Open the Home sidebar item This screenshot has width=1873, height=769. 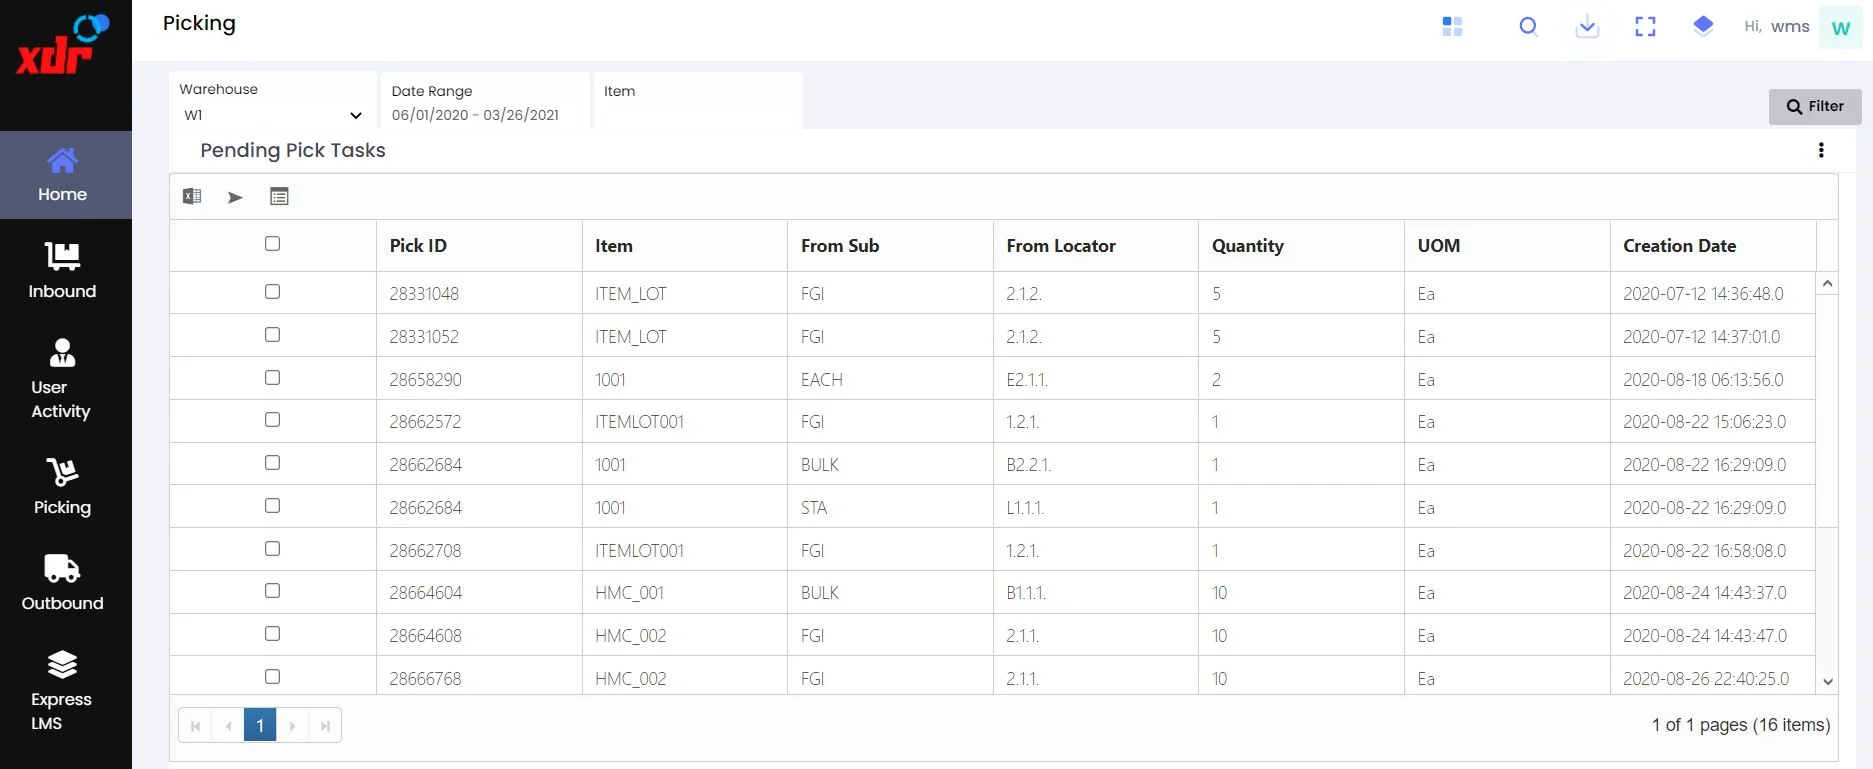tap(65, 175)
